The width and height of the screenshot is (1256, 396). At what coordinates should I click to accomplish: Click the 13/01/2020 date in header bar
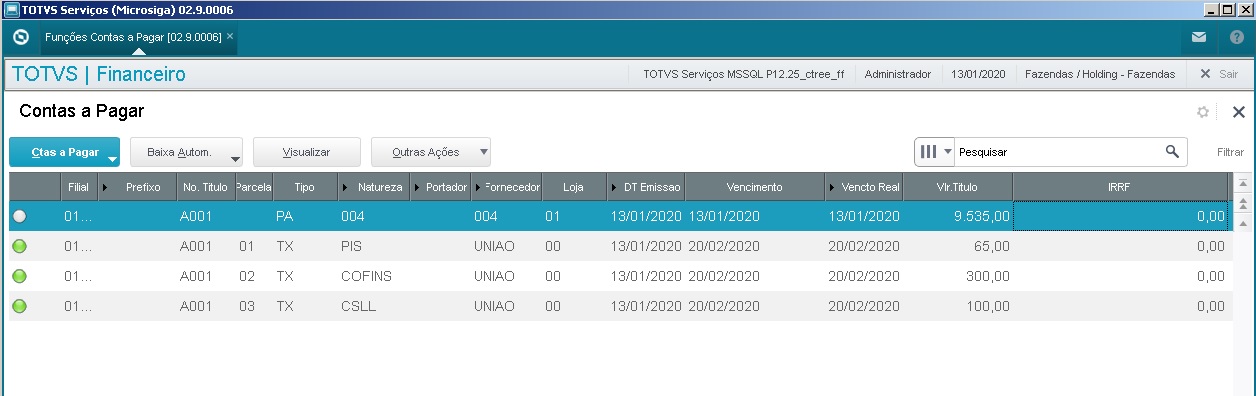click(978, 74)
